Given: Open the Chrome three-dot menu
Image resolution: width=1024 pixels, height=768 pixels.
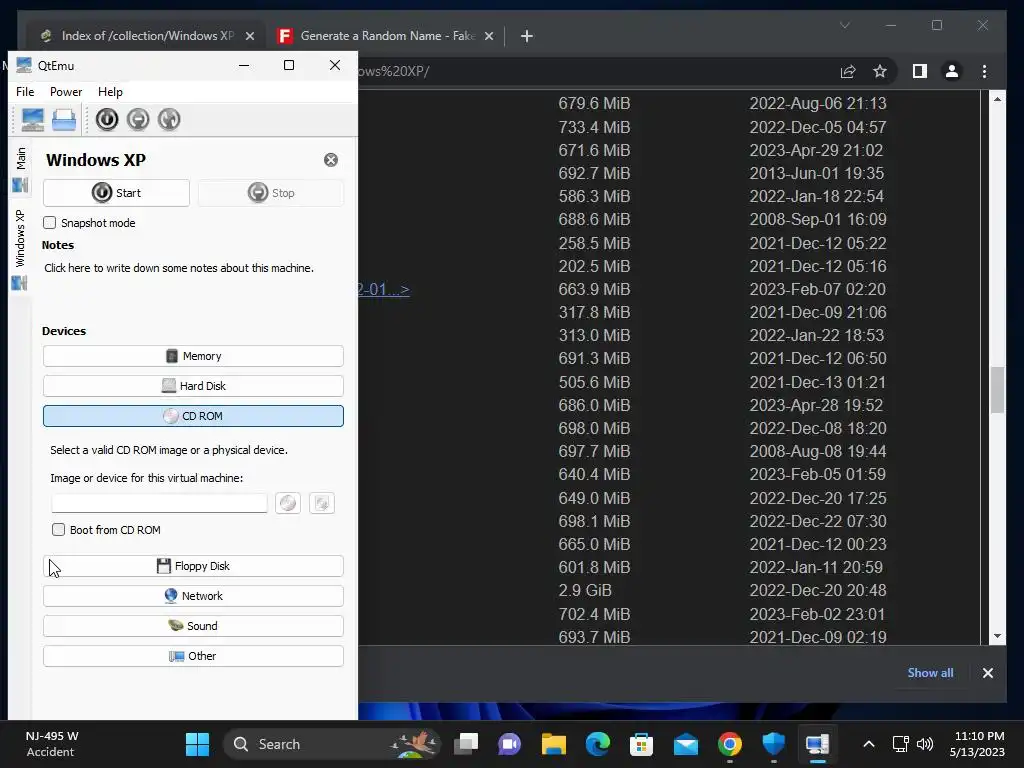Looking at the screenshot, I should tap(985, 71).
